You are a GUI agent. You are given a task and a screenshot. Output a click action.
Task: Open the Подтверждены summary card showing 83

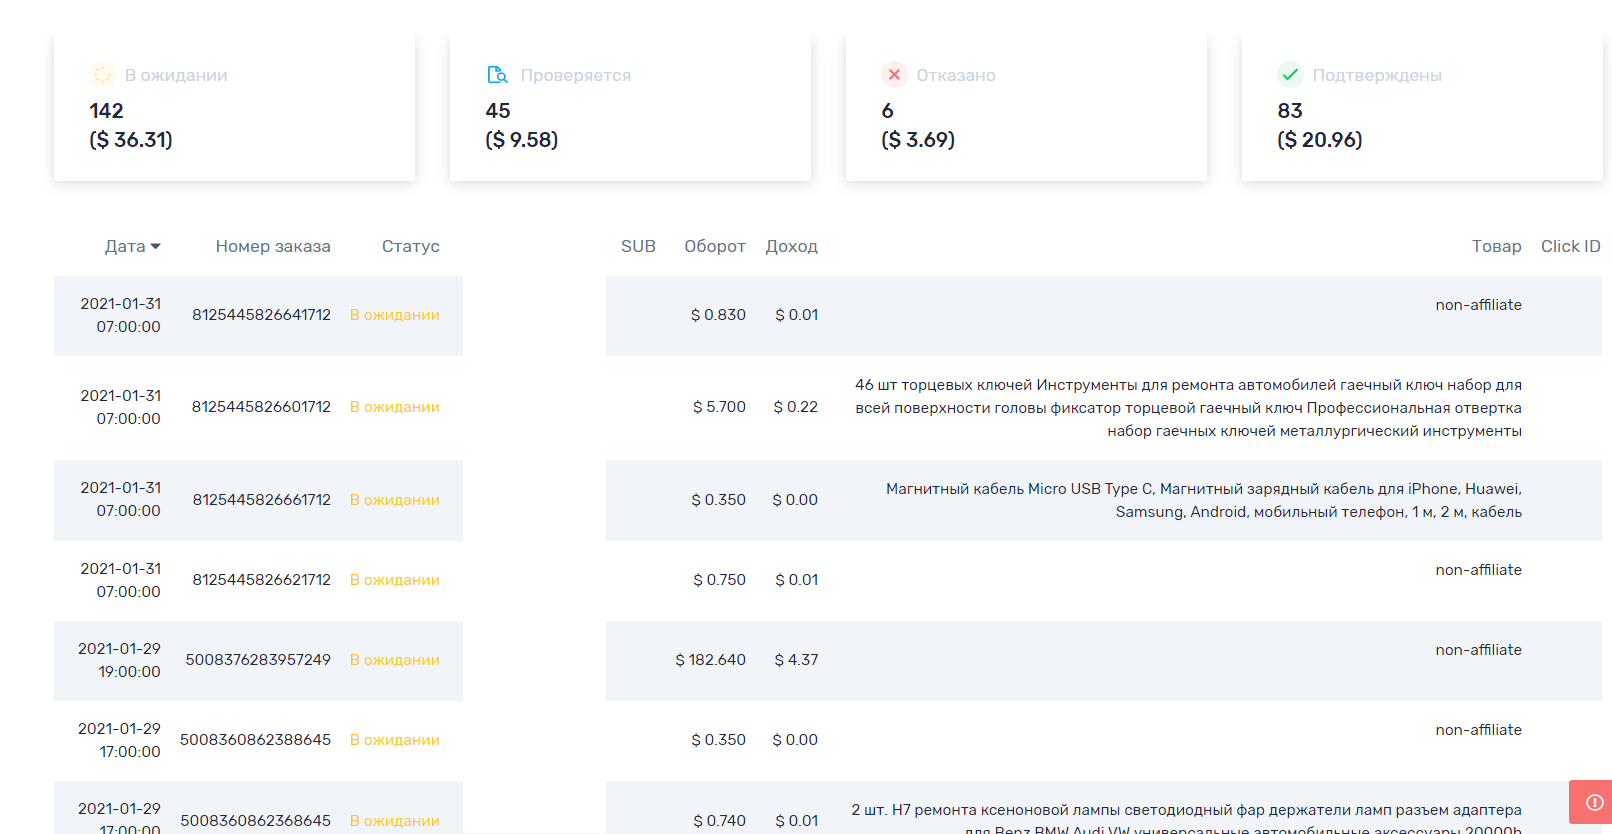coord(1421,108)
